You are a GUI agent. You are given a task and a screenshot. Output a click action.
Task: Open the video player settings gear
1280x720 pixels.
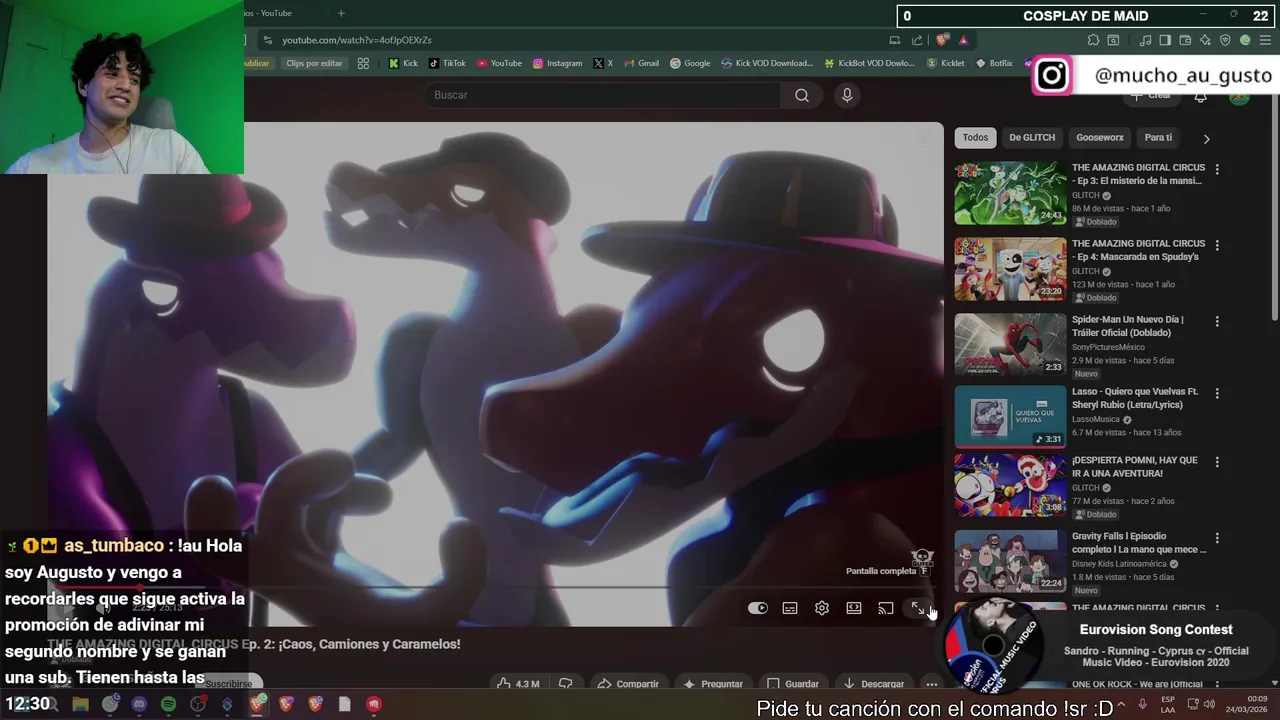[822, 608]
